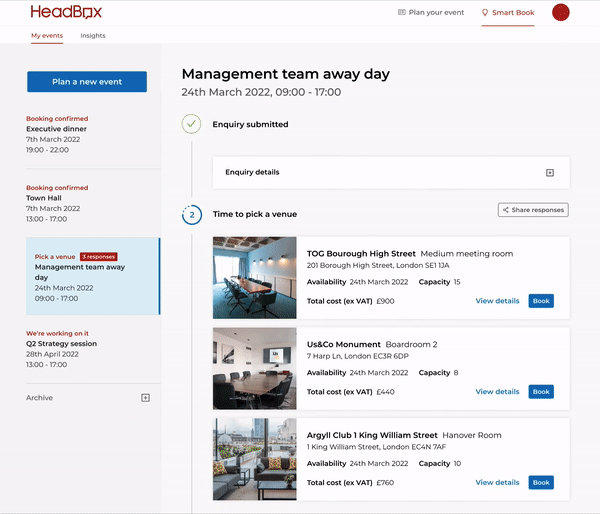Click We're working on it status
The image size is (600, 514).
[x=57, y=333]
